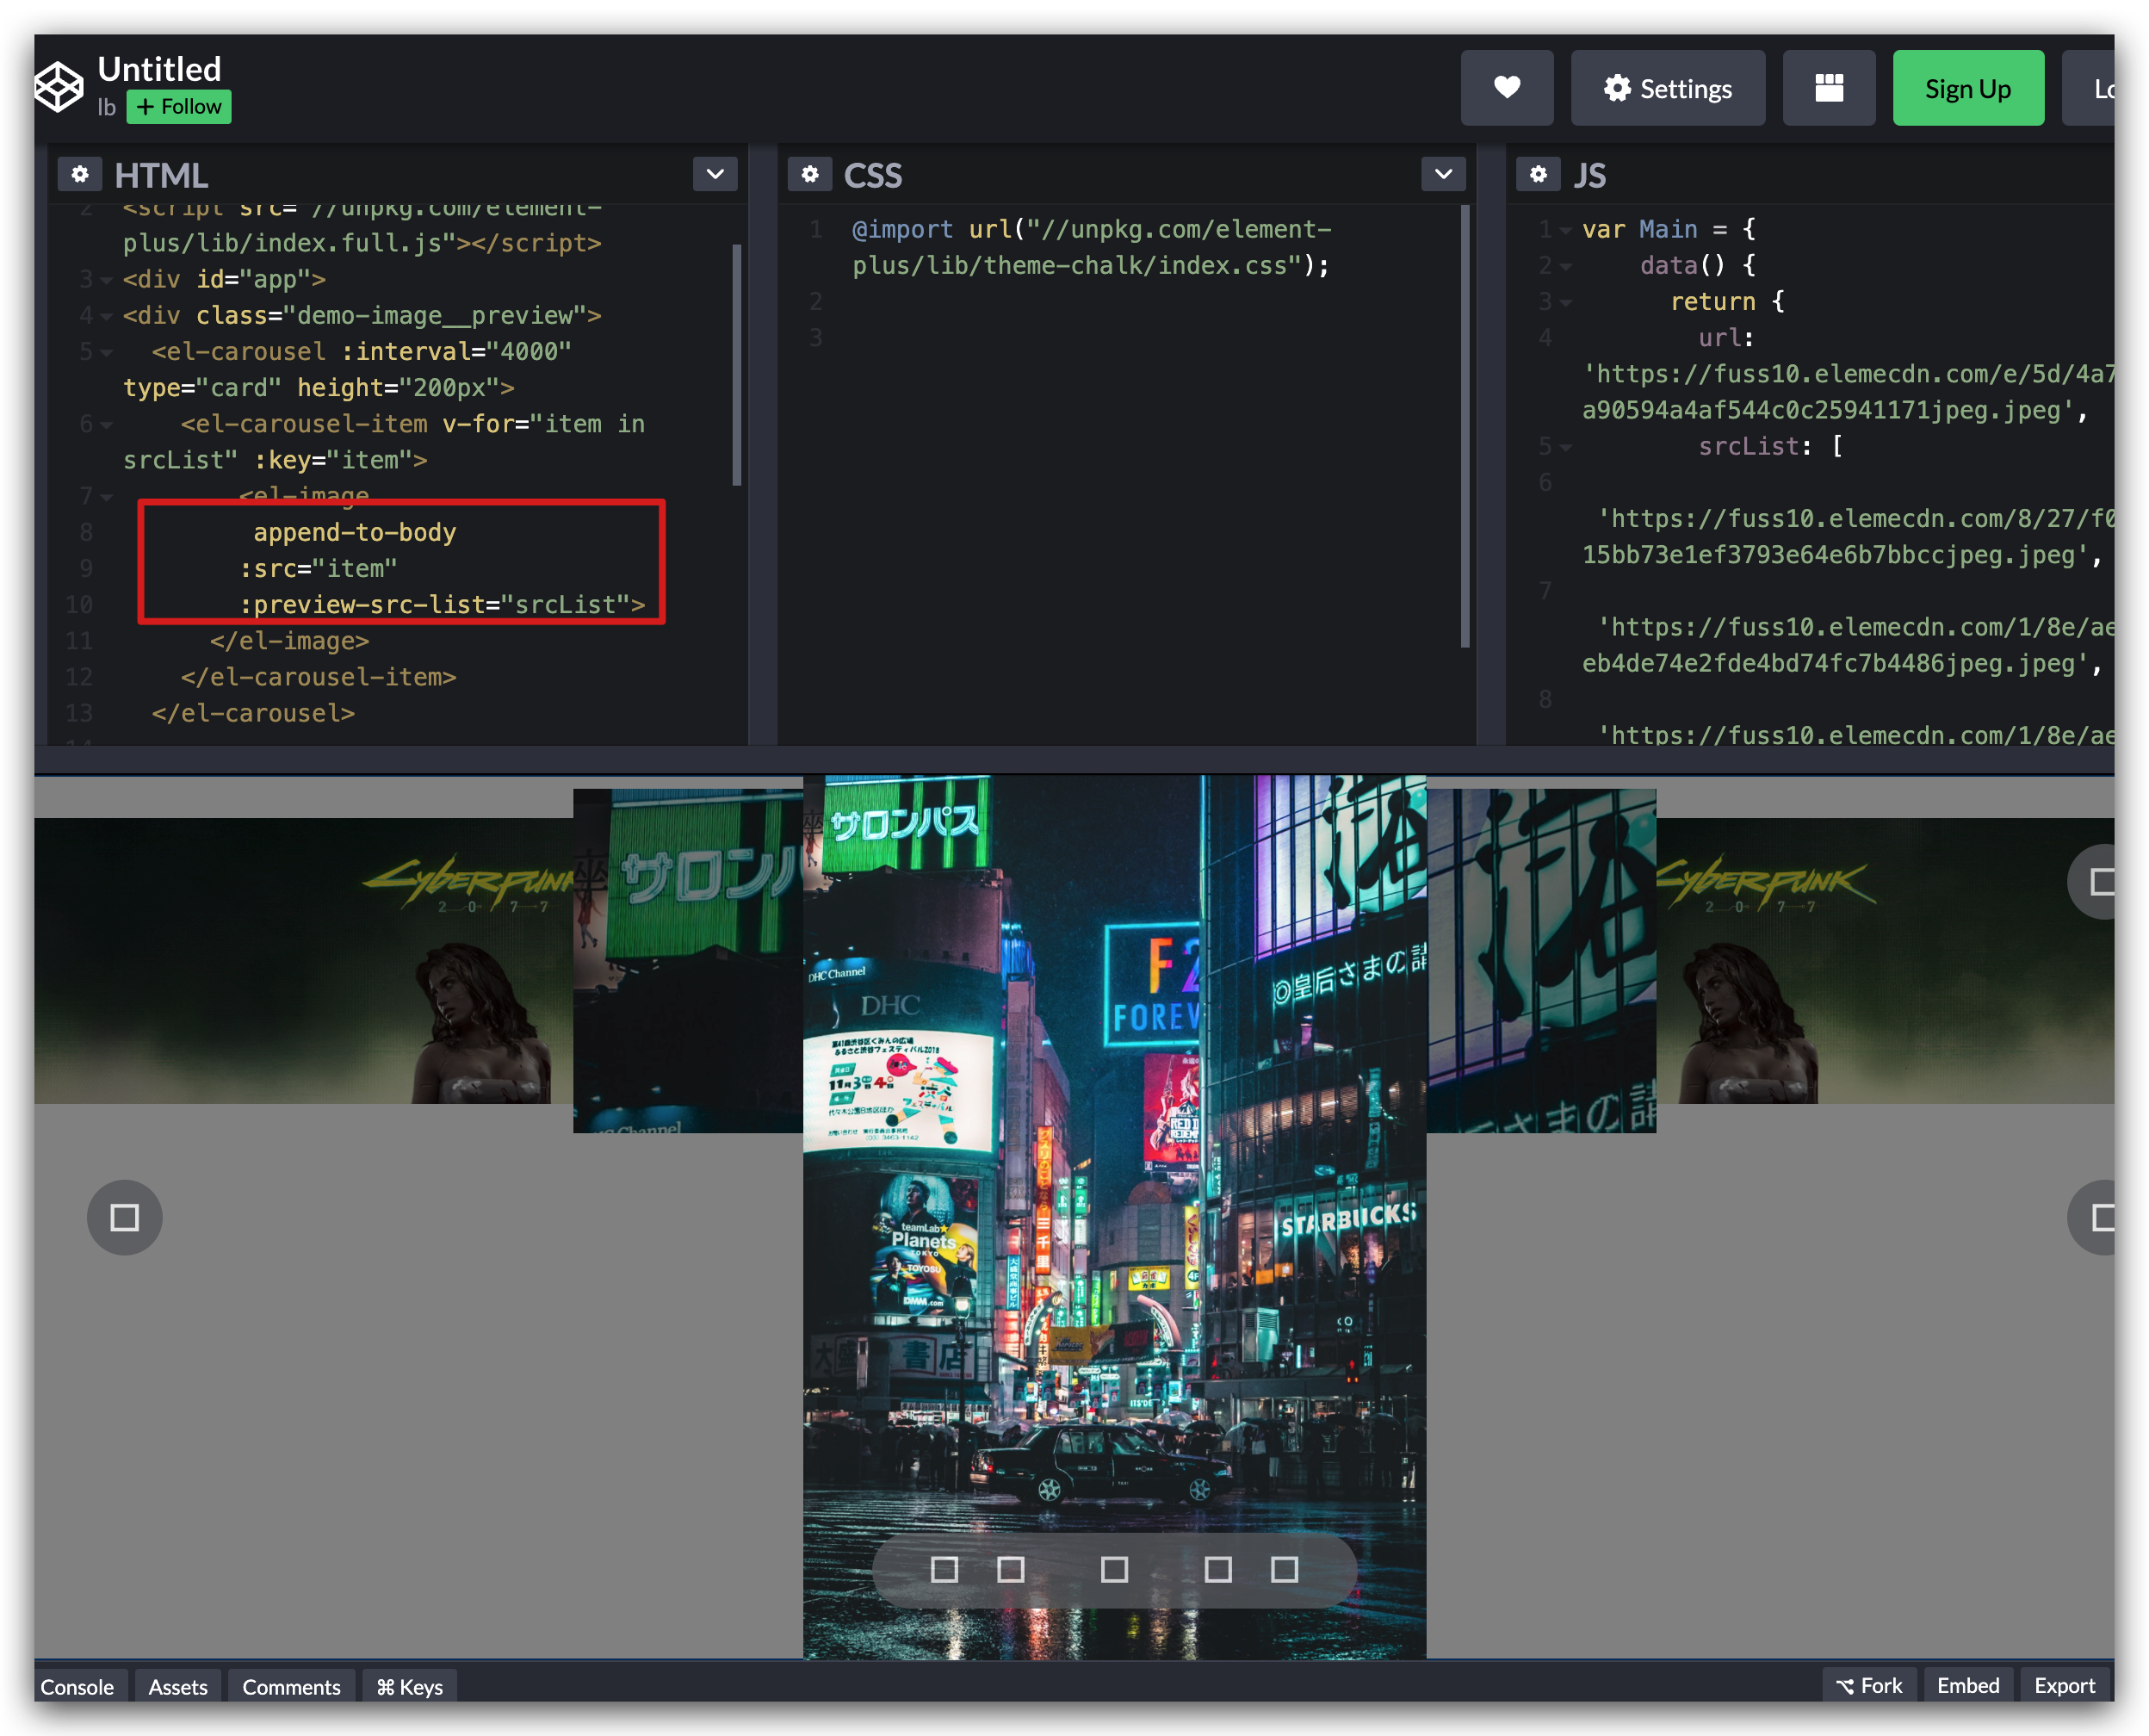Fold JS srcList array at line 5

pyautogui.click(x=1565, y=447)
